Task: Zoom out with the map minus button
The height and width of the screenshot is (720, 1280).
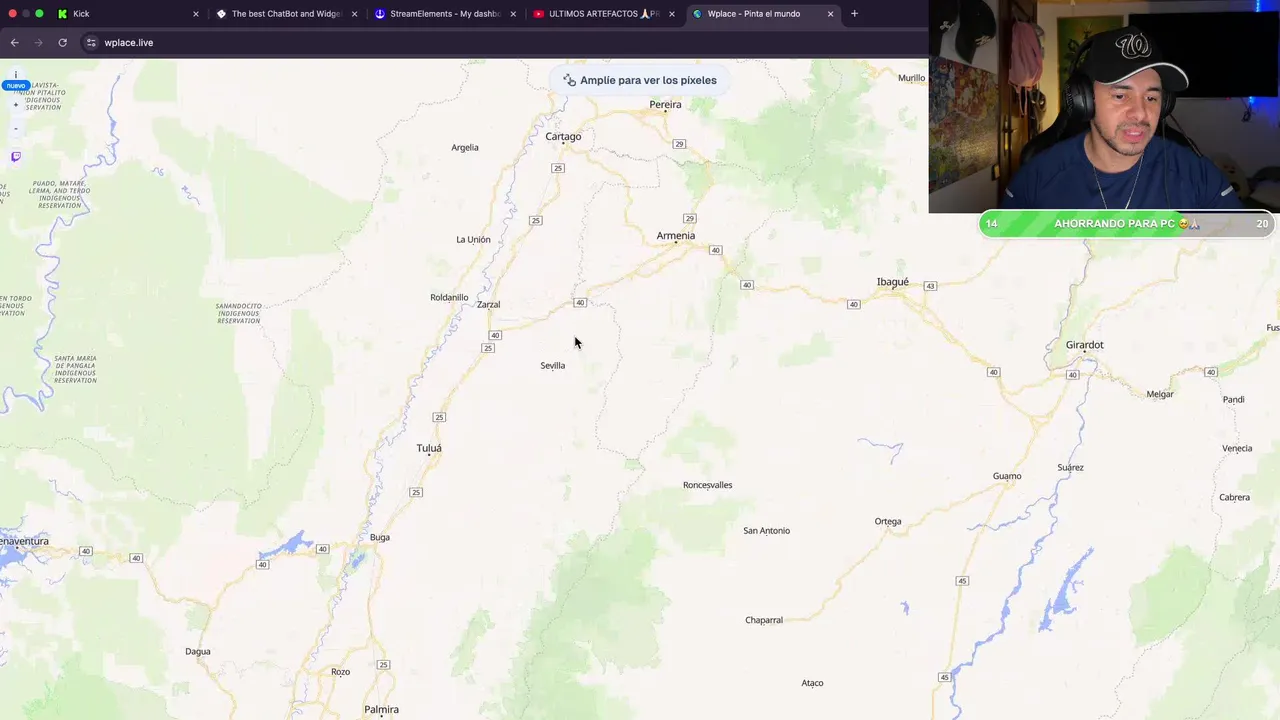Action: click(15, 128)
